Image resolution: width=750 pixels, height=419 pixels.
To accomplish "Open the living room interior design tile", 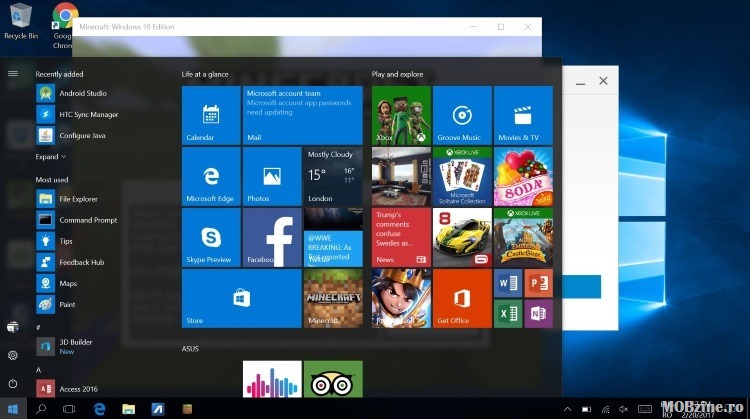I will 401,176.
